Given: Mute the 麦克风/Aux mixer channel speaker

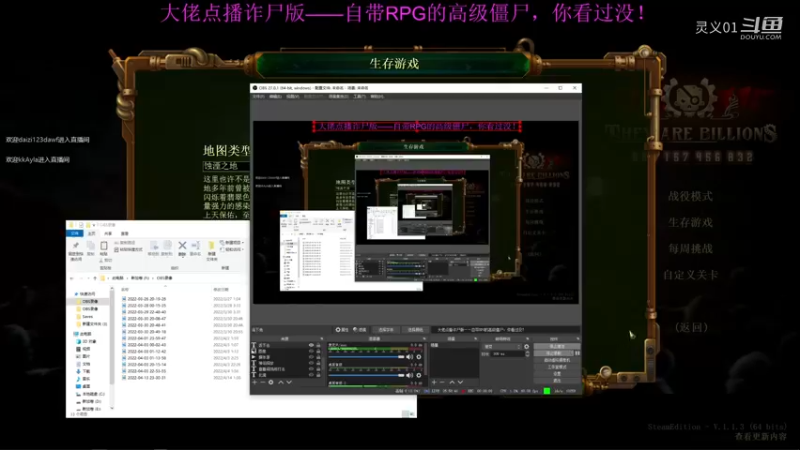Looking at the screenshot, I should click(409, 357).
